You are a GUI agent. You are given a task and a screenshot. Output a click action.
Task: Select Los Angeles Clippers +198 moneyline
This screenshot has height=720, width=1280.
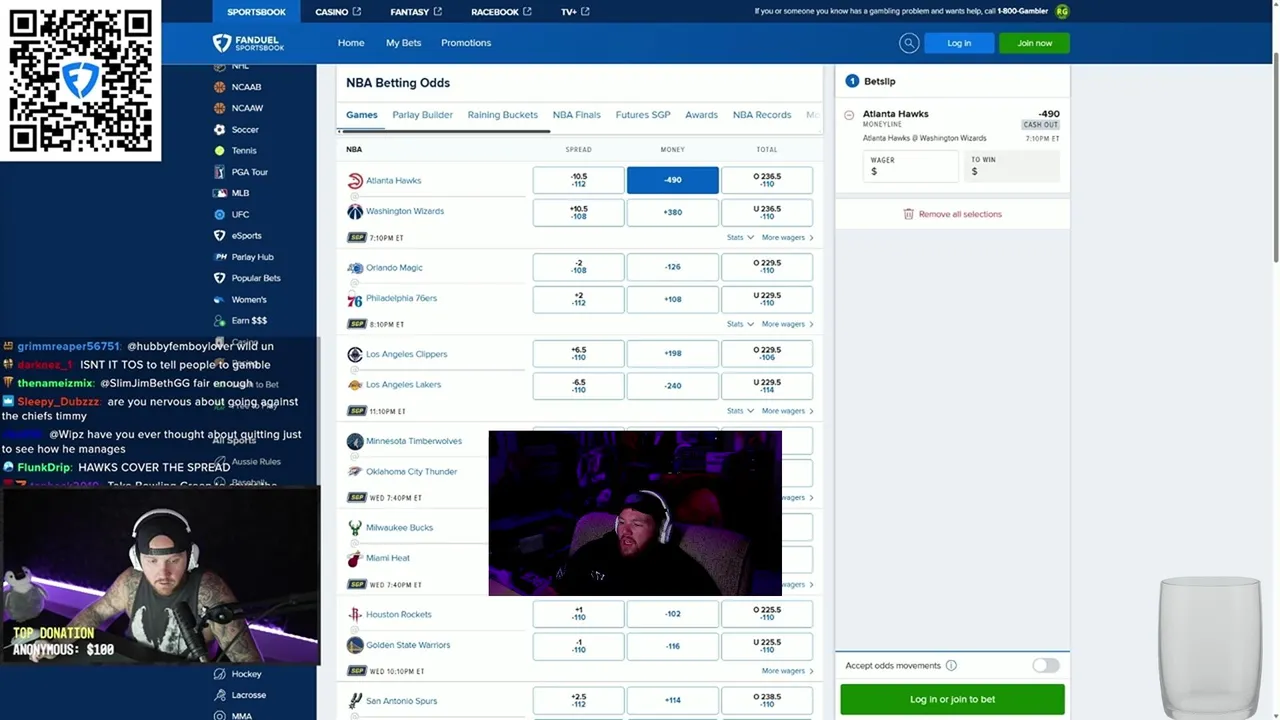(672, 354)
